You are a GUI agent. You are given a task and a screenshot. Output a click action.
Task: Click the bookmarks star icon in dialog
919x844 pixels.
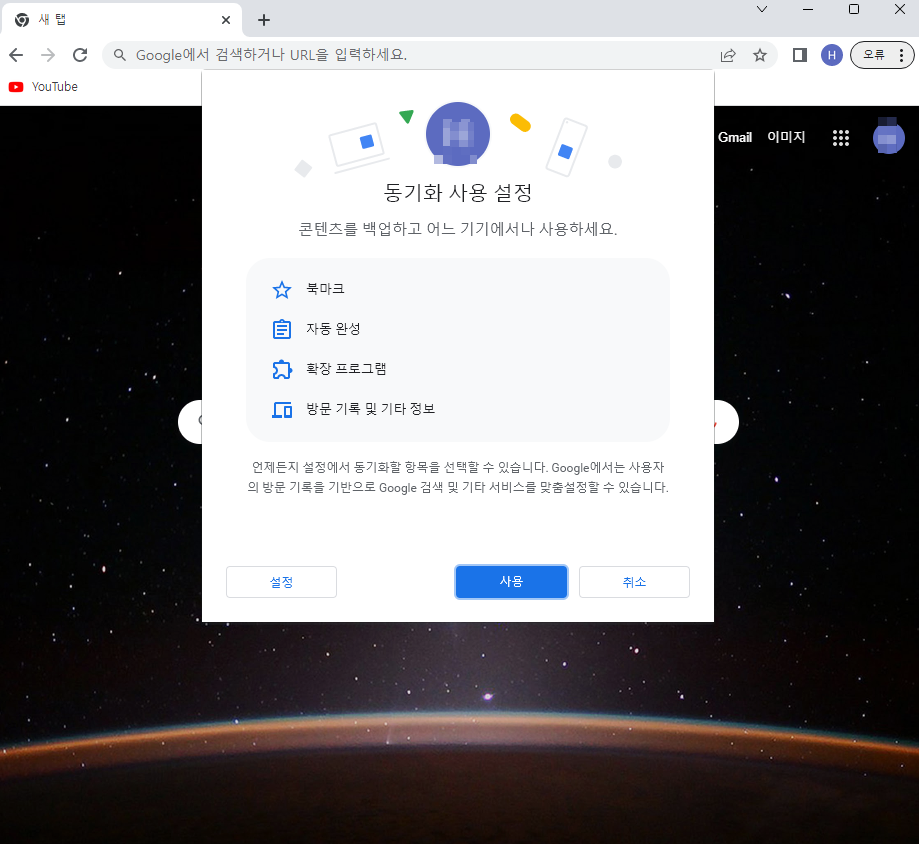(281, 289)
